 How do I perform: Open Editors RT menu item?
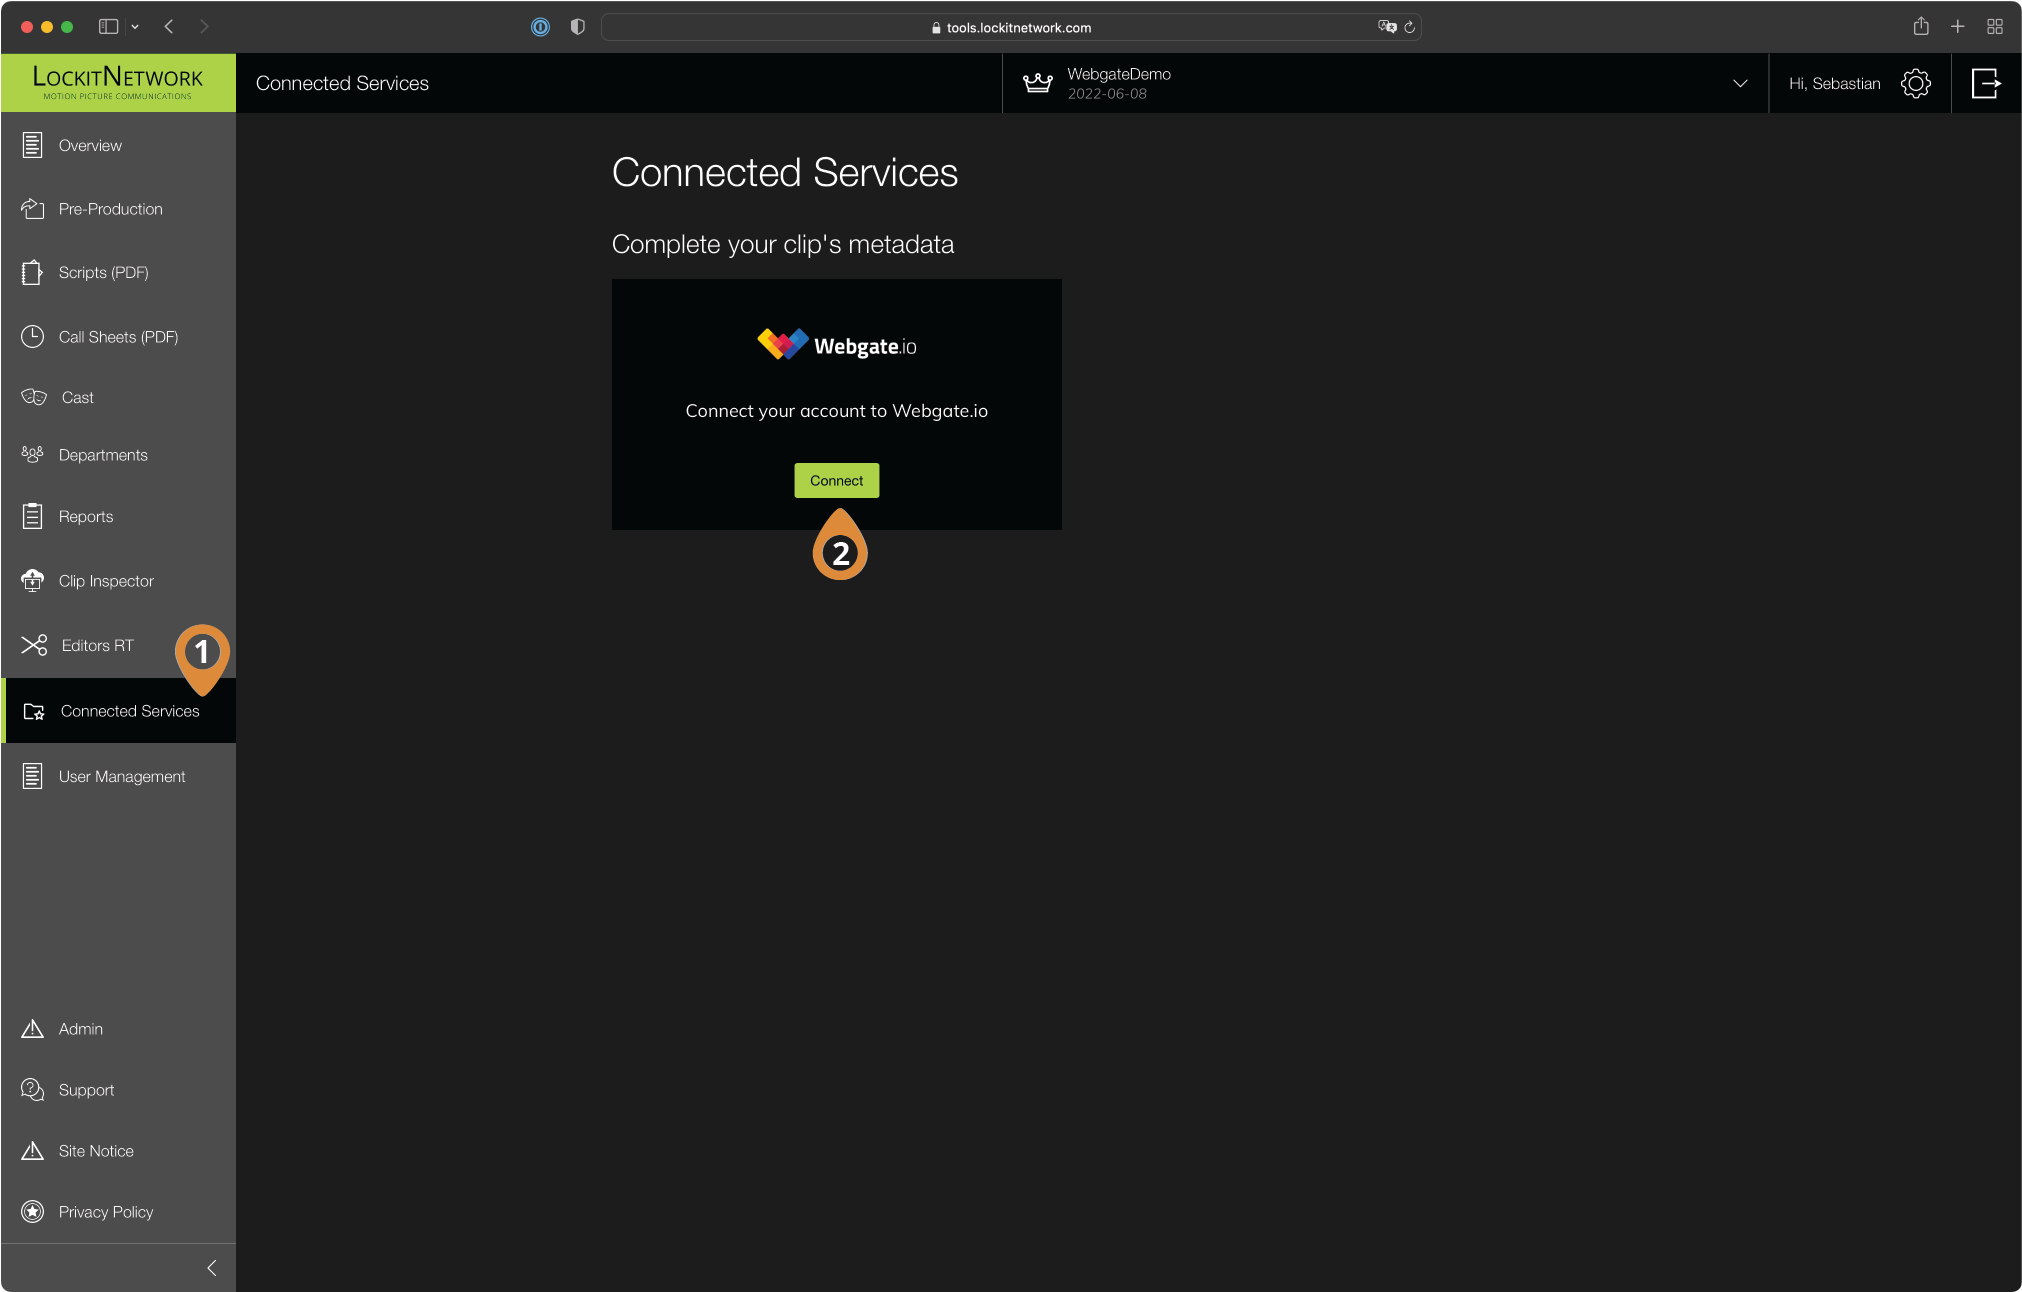[x=118, y=645]
